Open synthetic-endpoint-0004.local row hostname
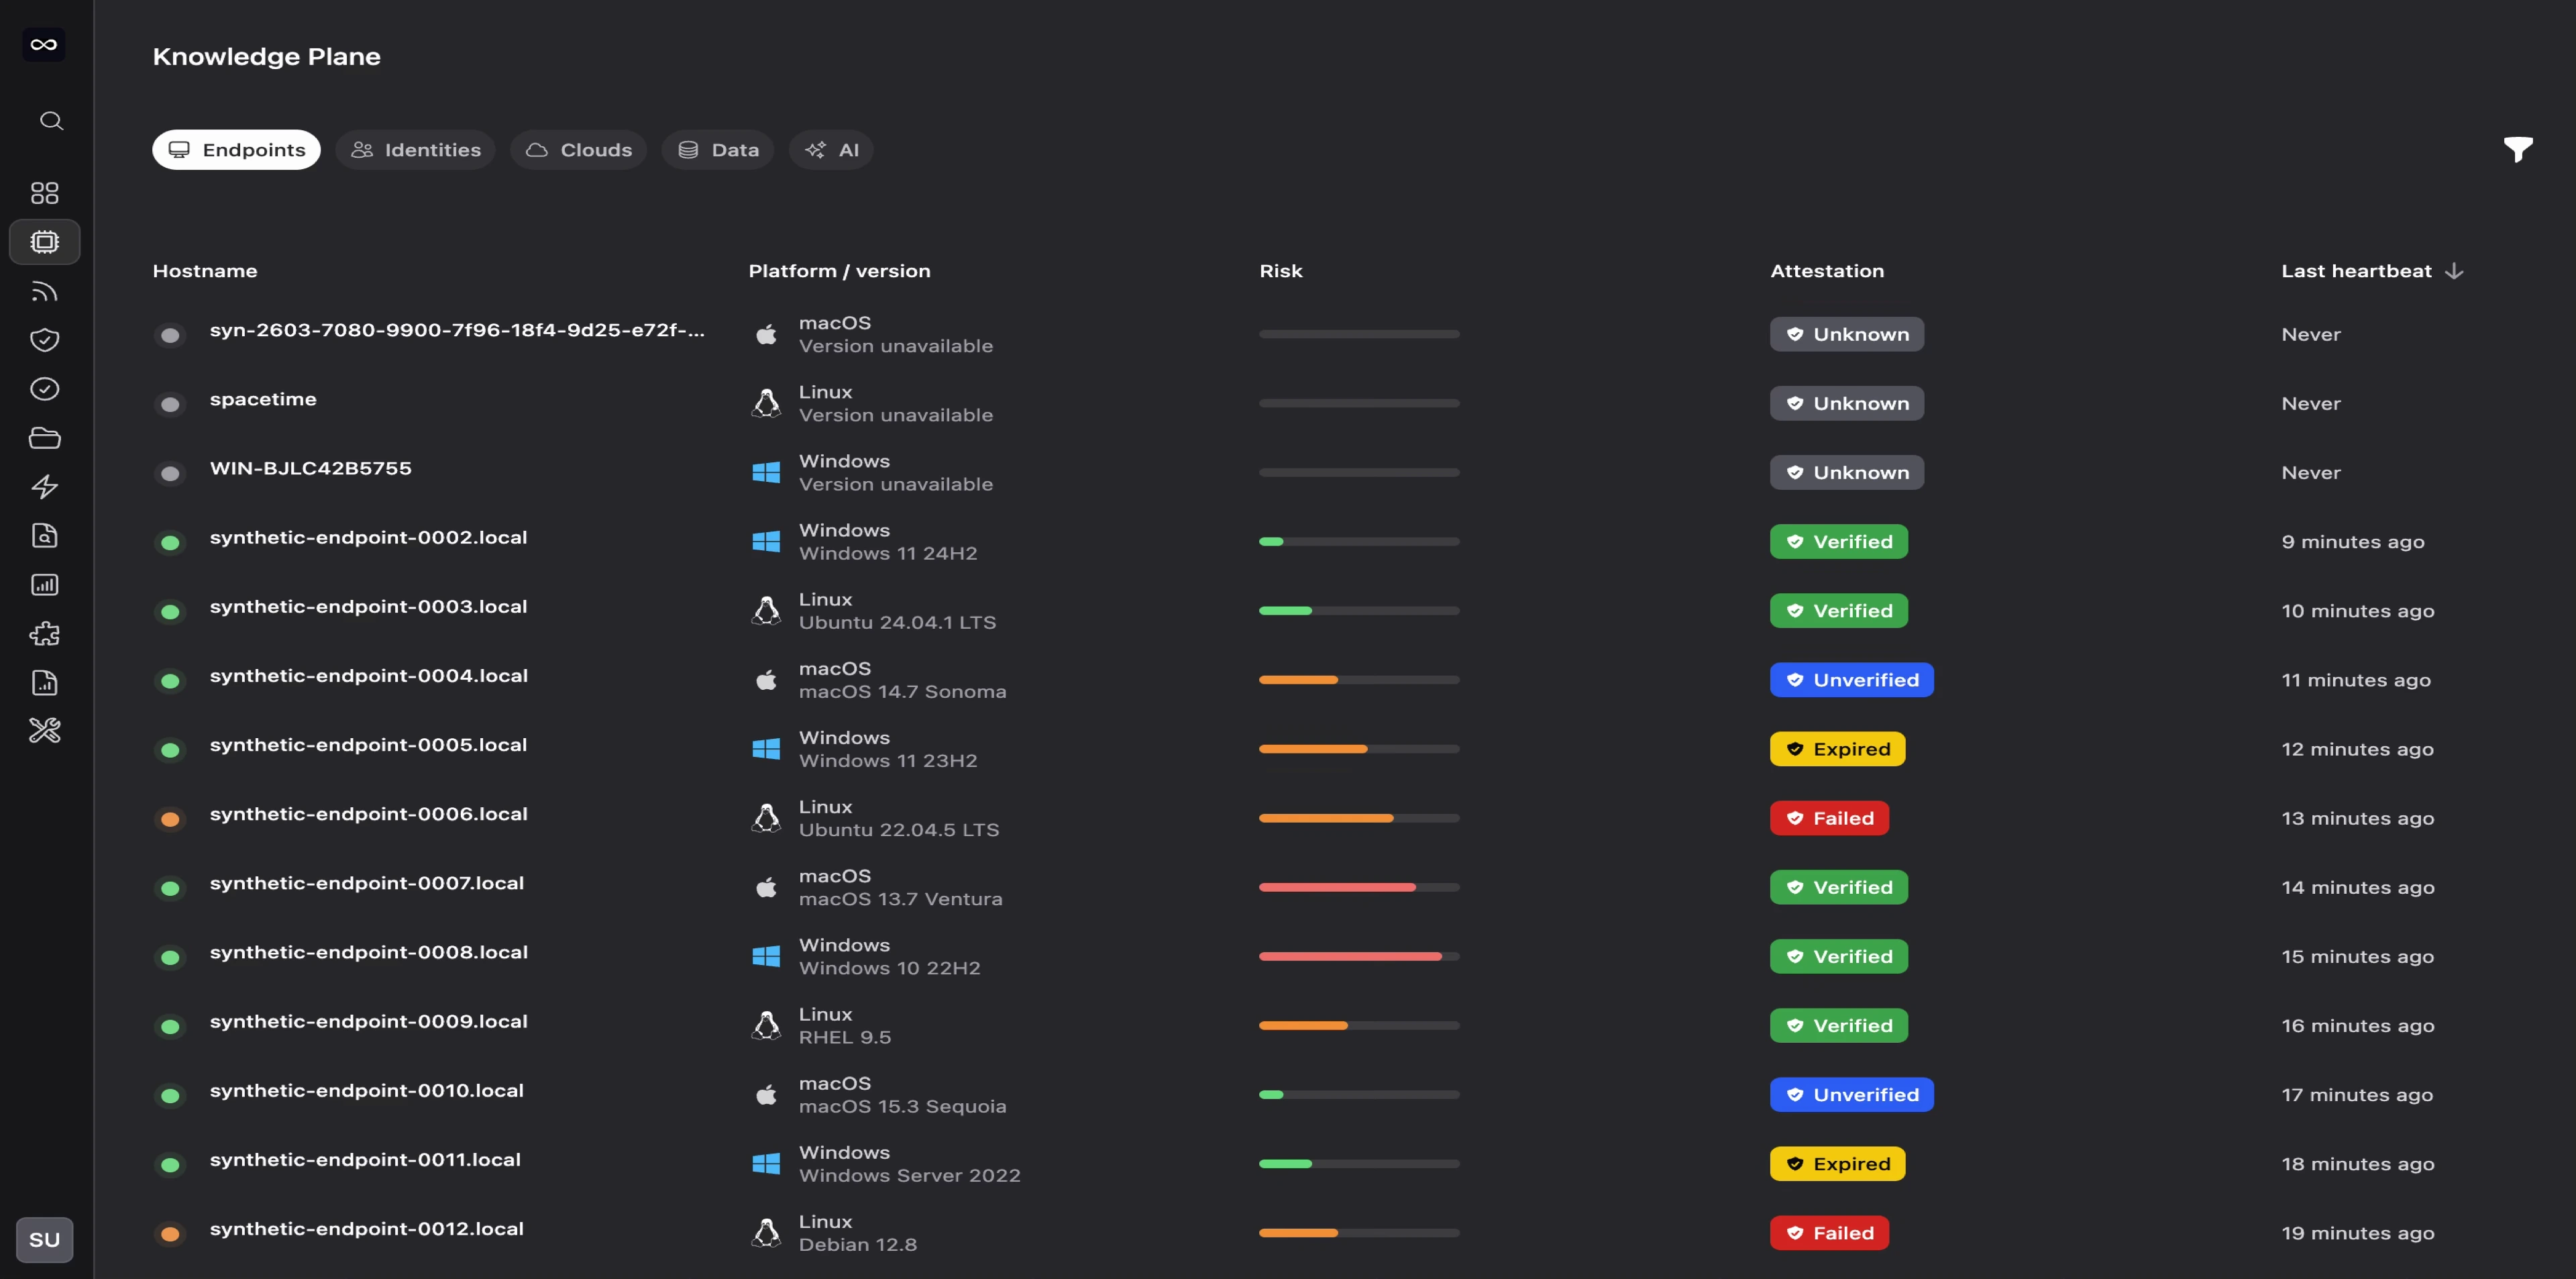 (x=368, y=676)
